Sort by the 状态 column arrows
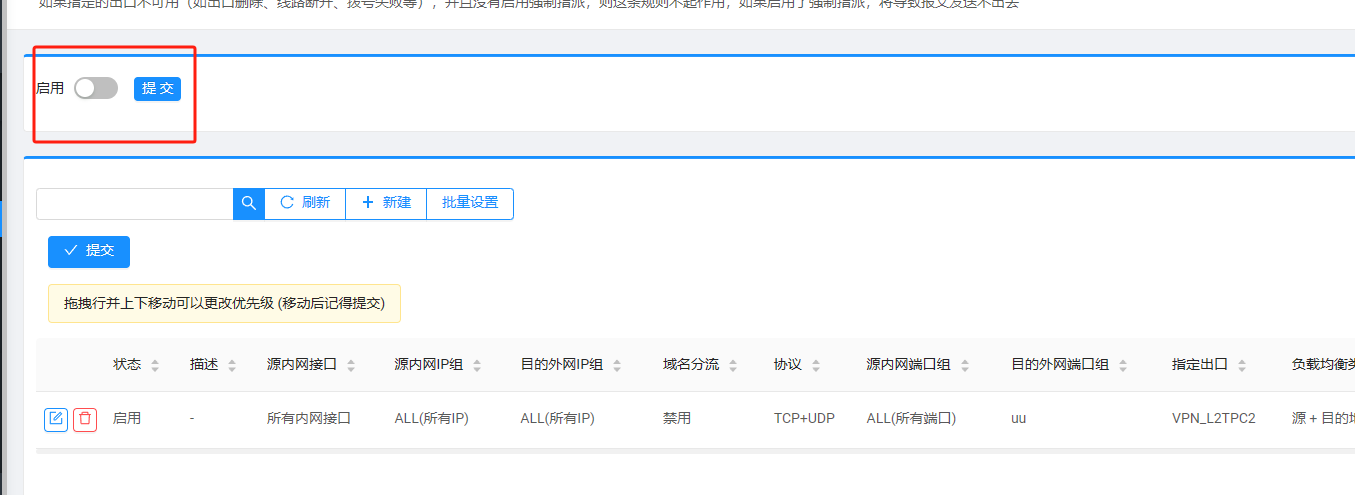The height and width of the screenshot is (495, 1355). 155,366
